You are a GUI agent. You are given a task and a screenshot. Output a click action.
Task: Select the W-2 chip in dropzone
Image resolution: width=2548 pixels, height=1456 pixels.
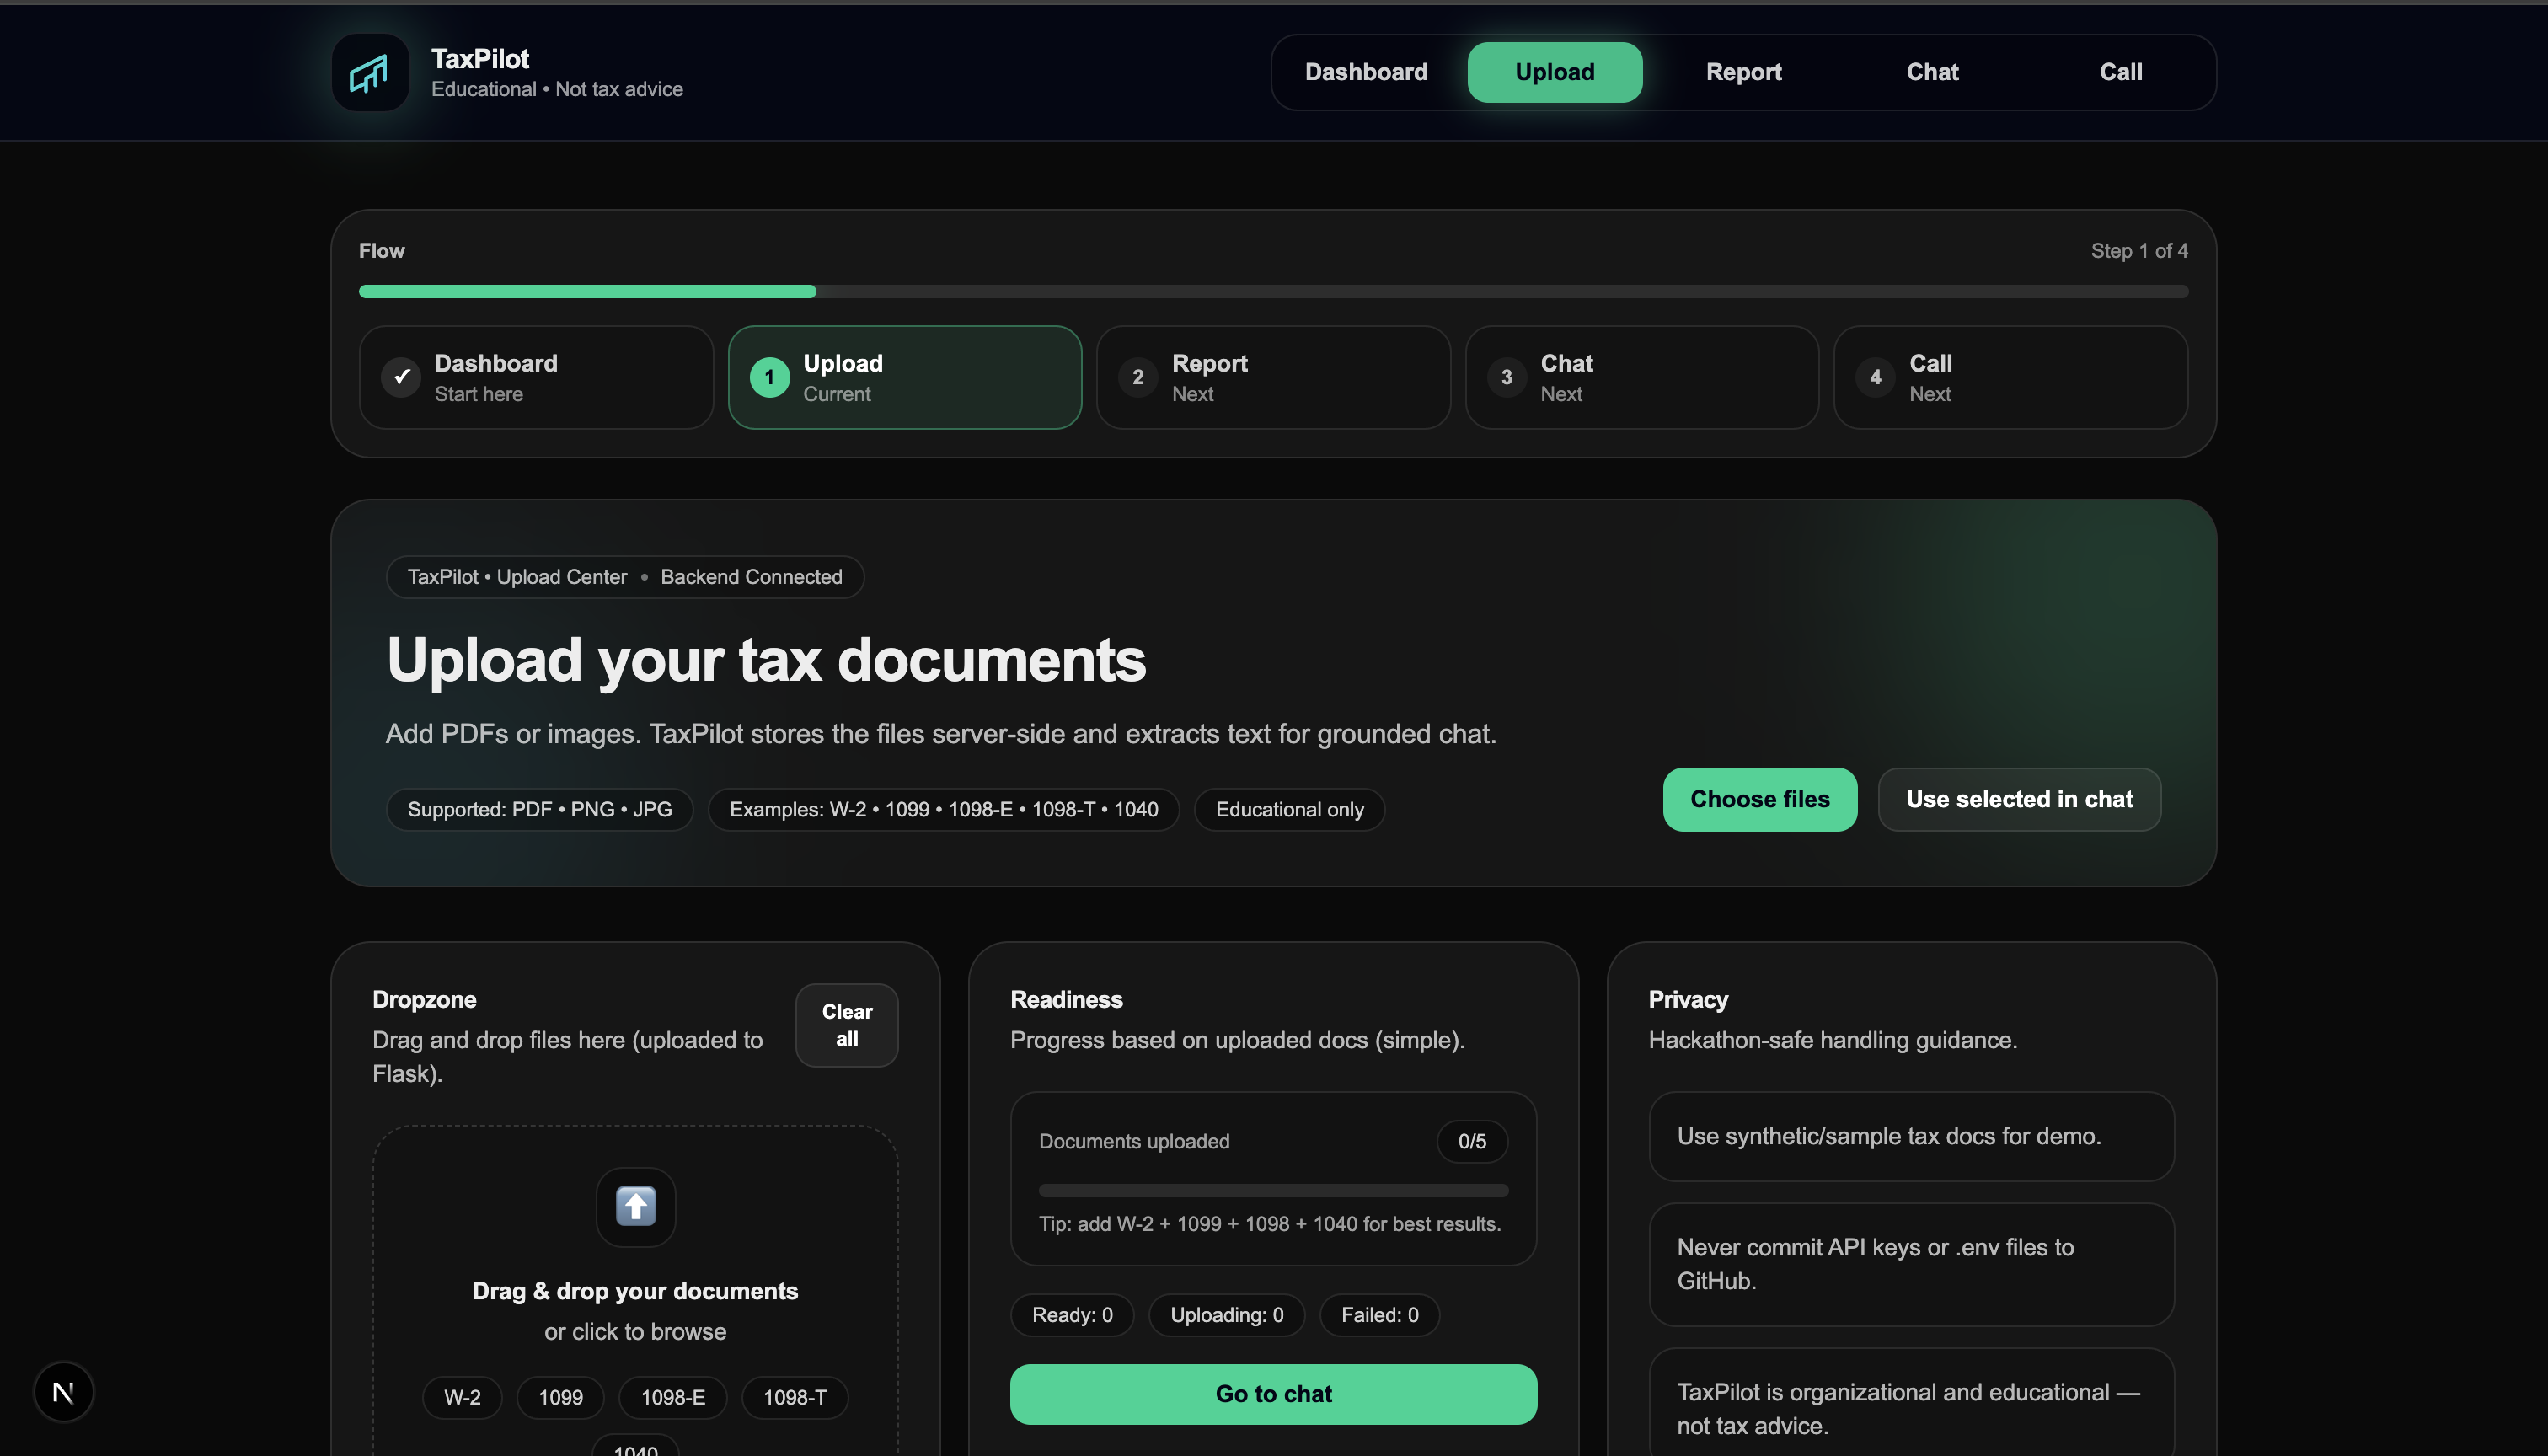click(462, 1397)
